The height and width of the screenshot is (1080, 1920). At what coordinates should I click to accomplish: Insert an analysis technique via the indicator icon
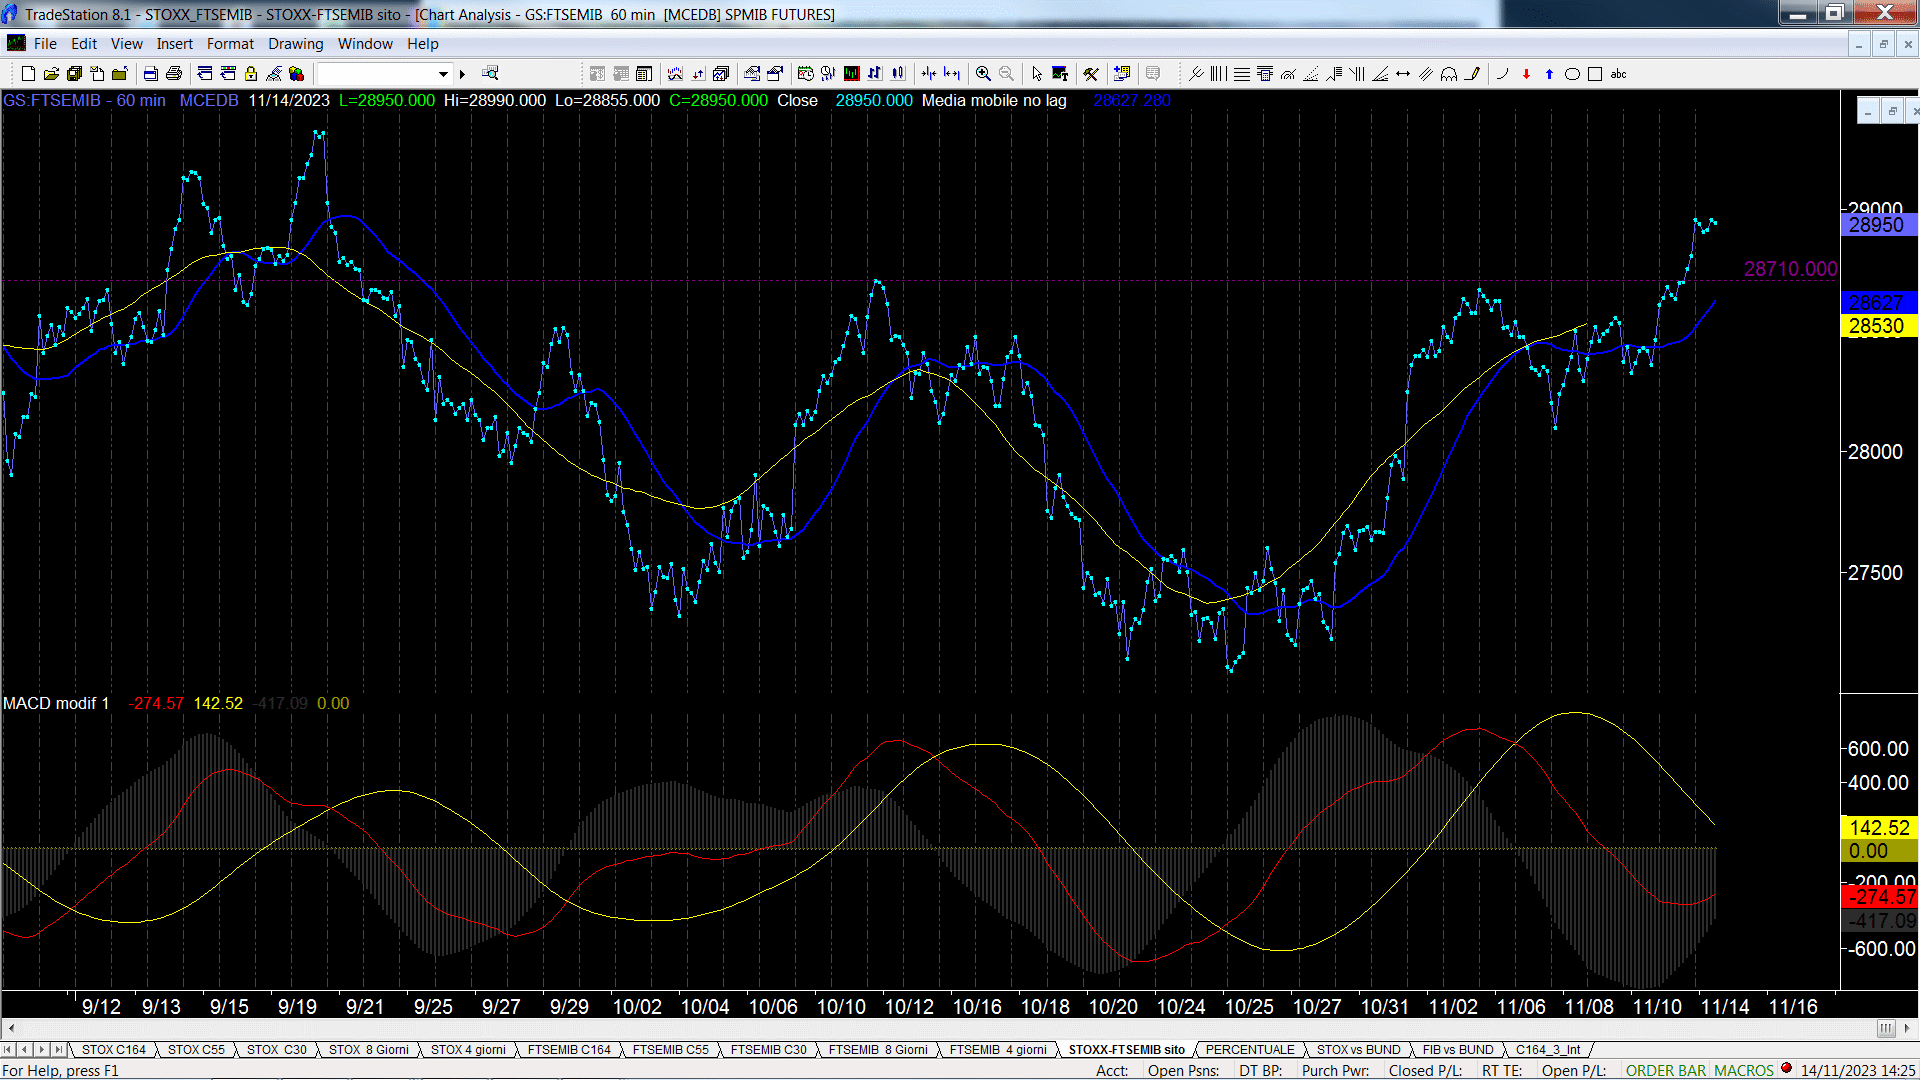[675, 73]
